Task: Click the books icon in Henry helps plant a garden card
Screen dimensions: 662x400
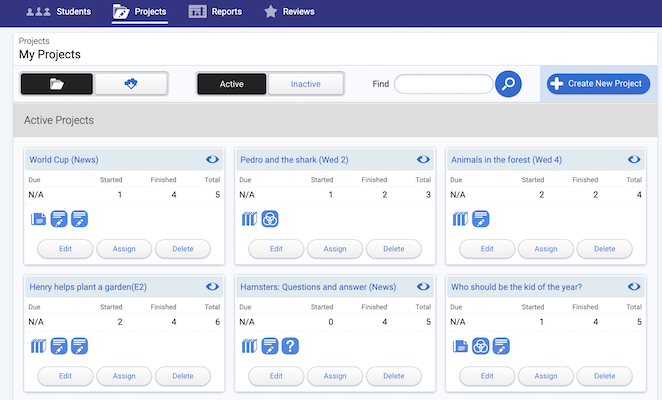Action: 39,346
